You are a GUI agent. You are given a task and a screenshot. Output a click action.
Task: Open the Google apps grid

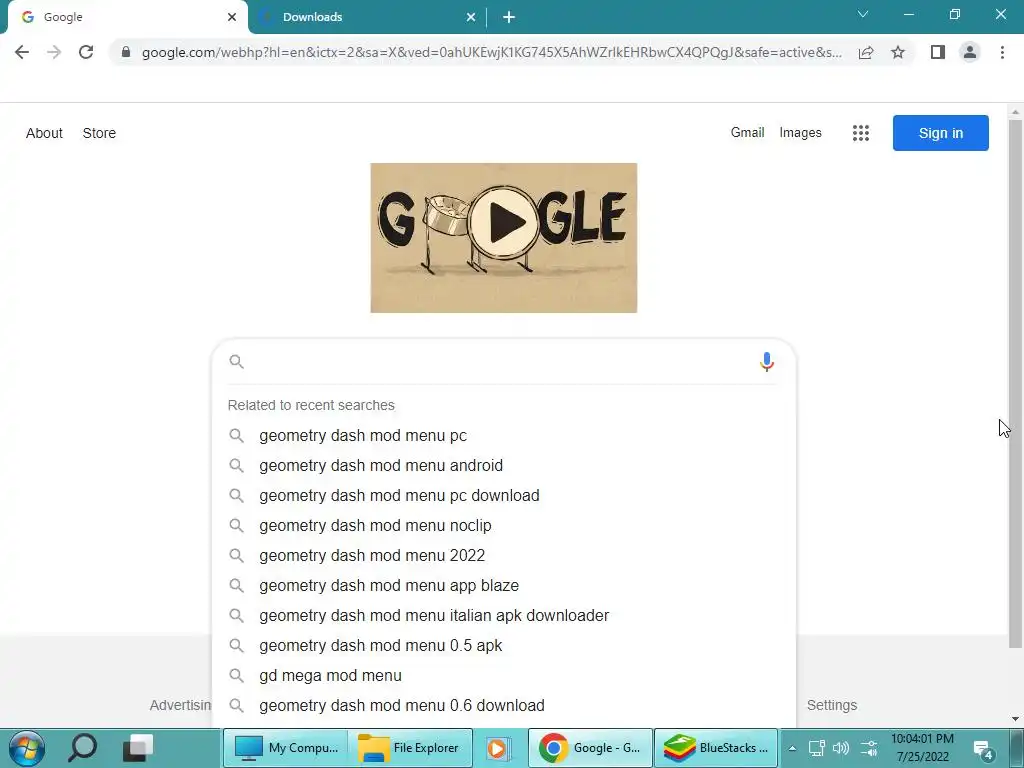(x=861, y=133)
